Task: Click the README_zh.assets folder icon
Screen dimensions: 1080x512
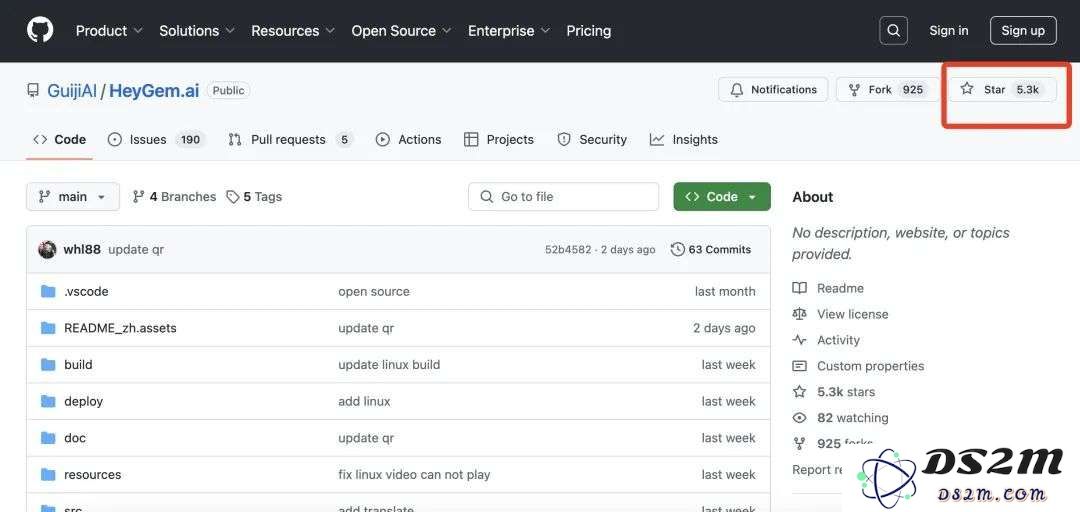Action: point(48,328)
